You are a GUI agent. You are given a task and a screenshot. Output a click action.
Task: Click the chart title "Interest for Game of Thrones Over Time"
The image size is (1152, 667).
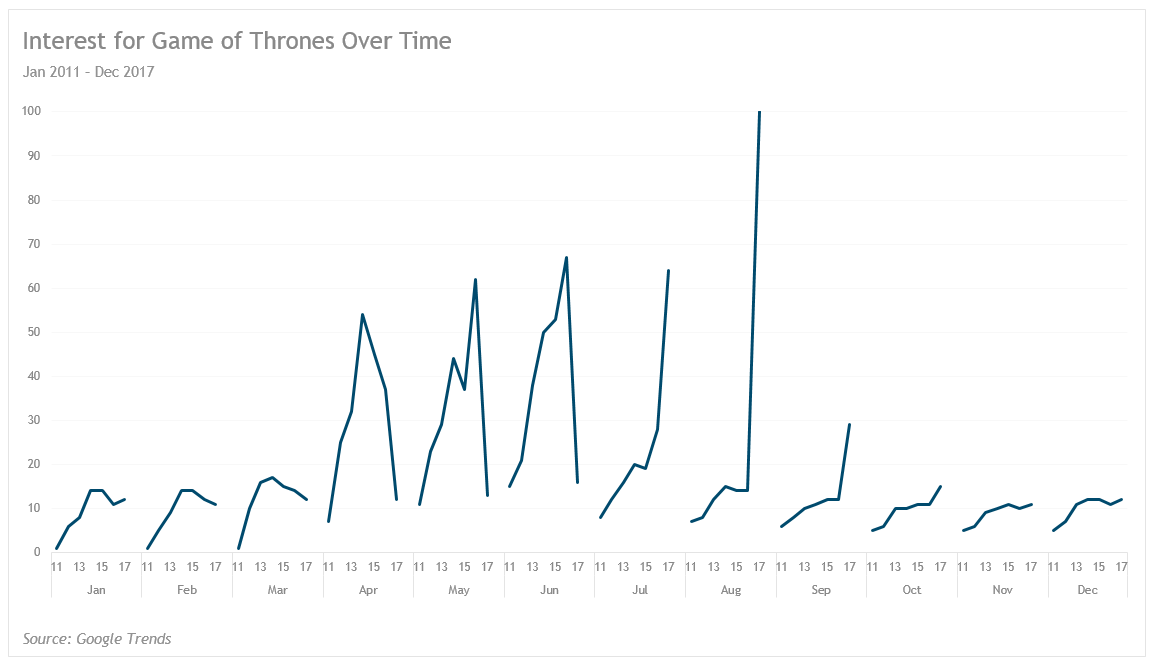click(237, 41)
